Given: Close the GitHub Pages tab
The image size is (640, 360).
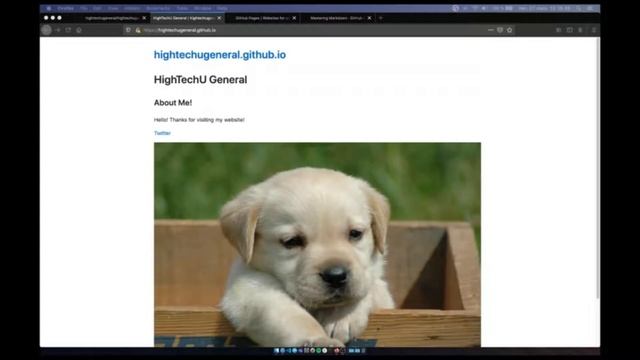Looking at the screenshot, I should pos(294,18).
